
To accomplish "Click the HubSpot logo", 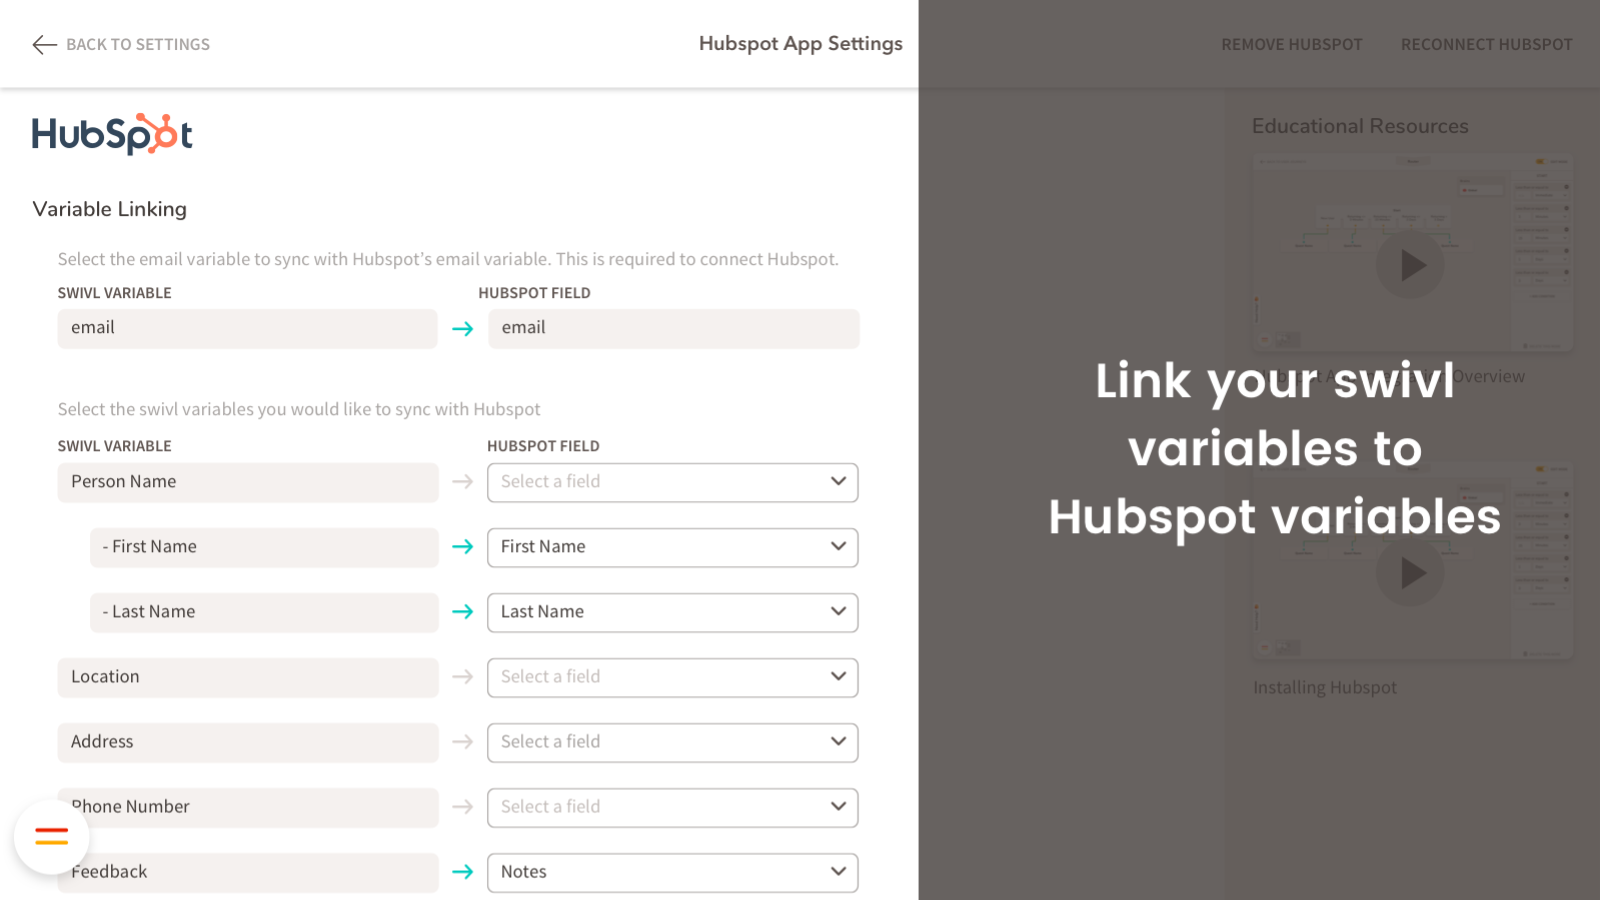I will (112, 134).
